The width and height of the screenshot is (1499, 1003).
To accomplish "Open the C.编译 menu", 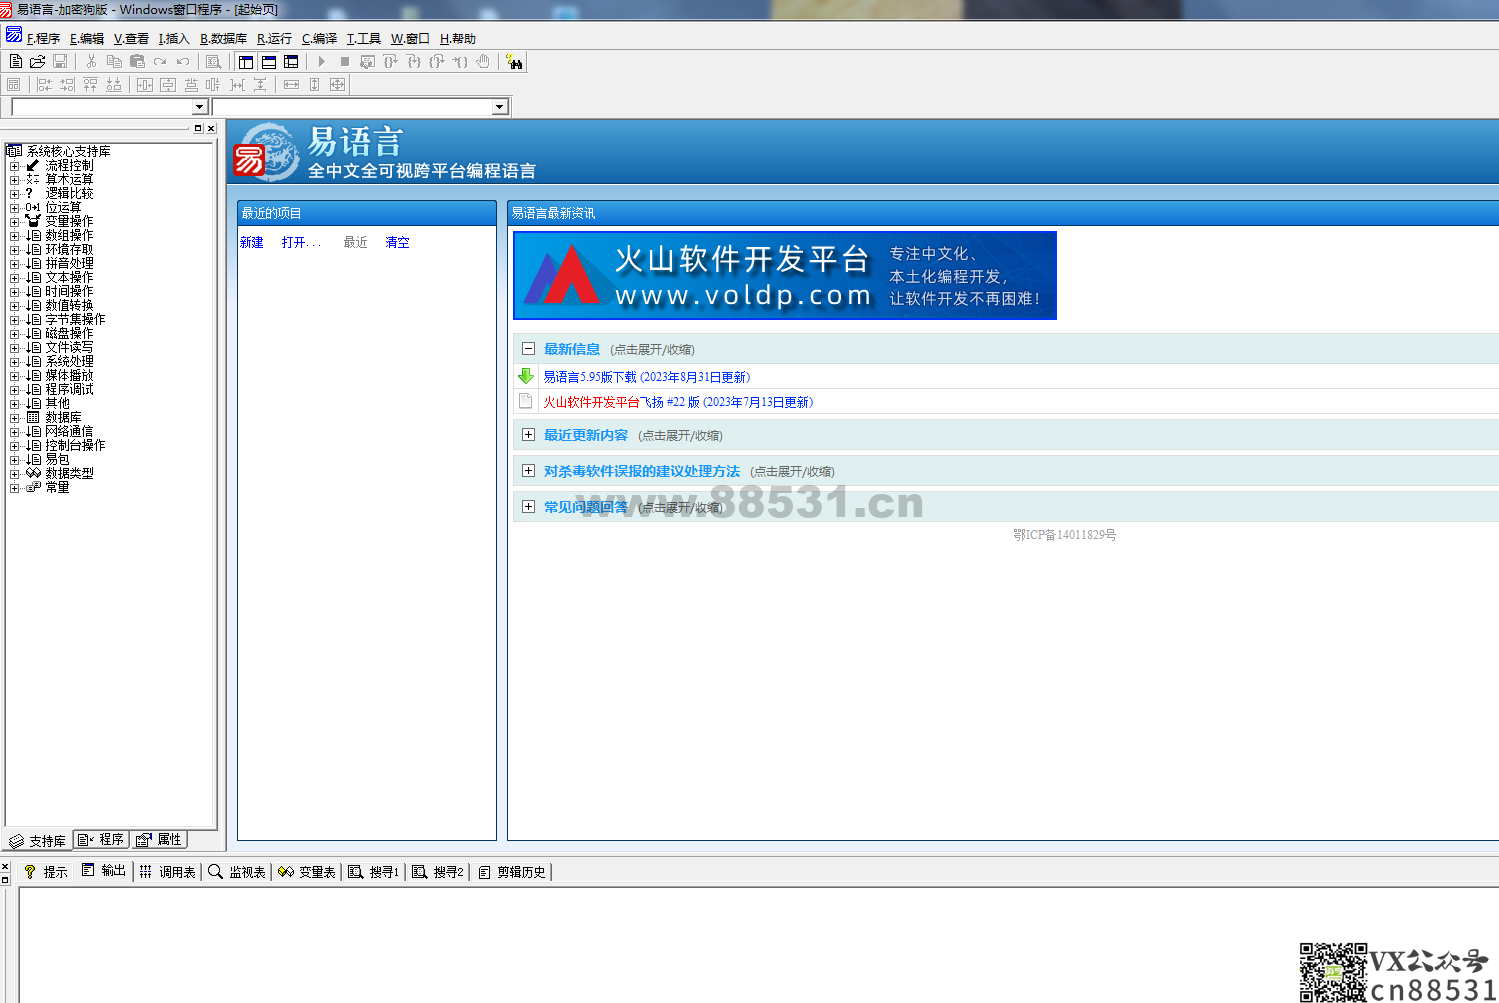I will 319,38.
